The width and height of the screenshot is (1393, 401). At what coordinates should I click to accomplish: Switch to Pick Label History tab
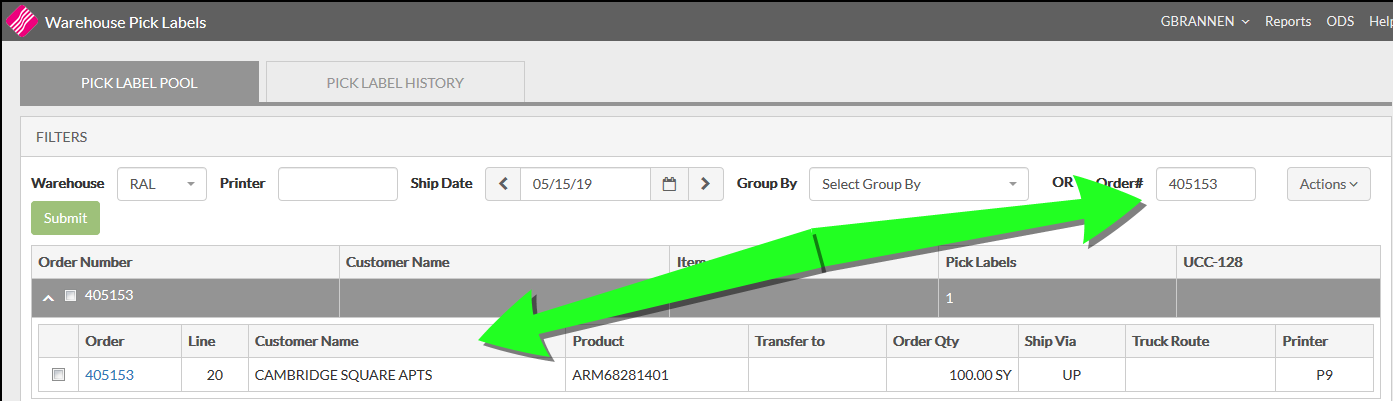pos(395,83)
